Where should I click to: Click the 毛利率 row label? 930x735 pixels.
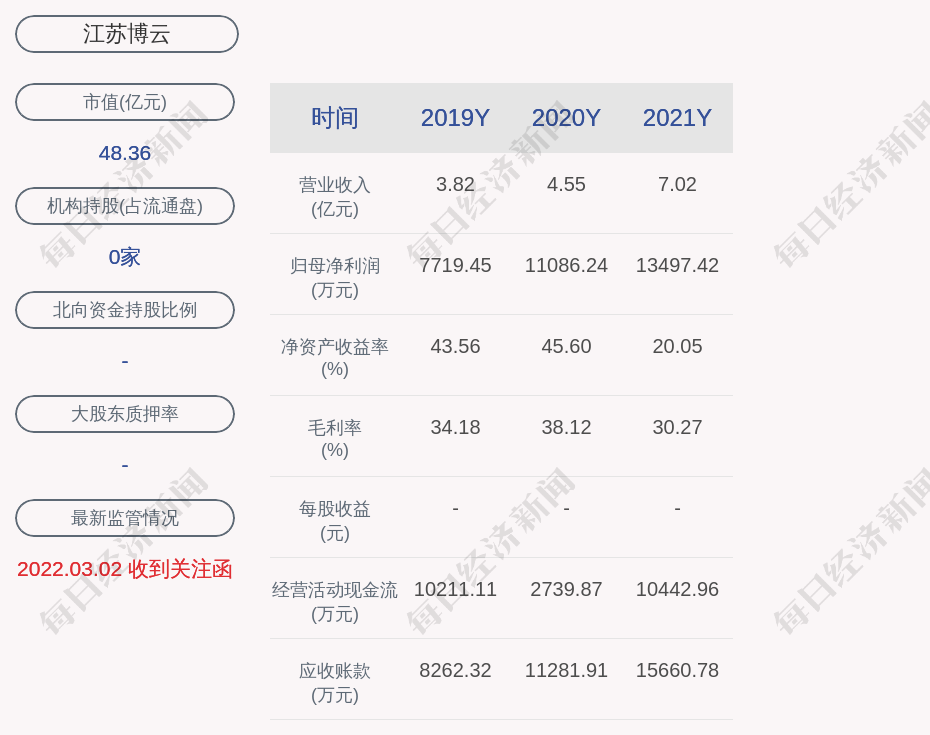pyautogui.click(x=335, y=439)
